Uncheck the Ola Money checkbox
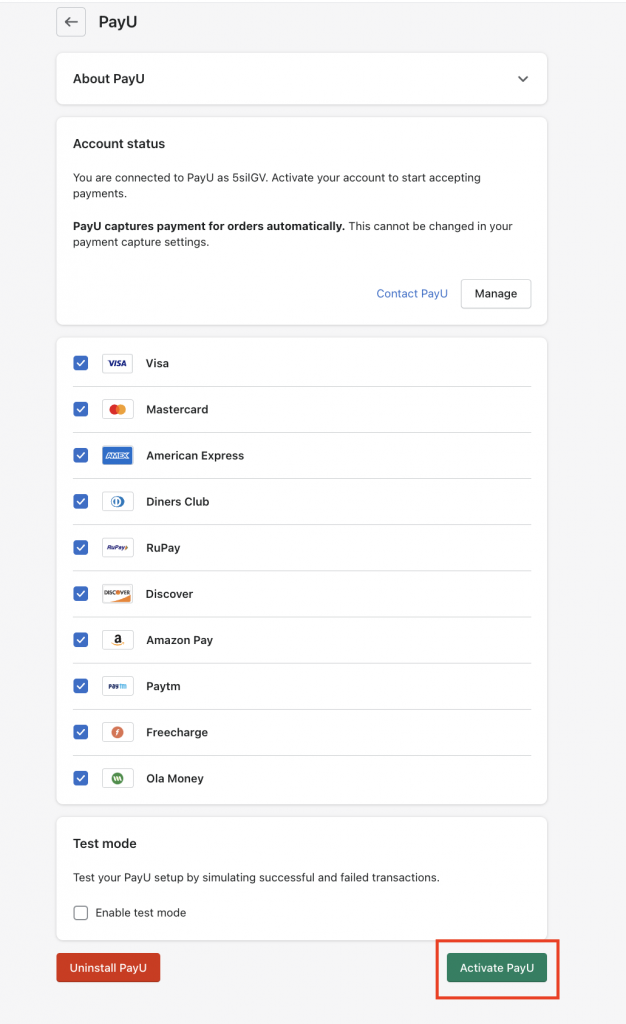This screenshot has height=1024, width=626. pos(81,778)
